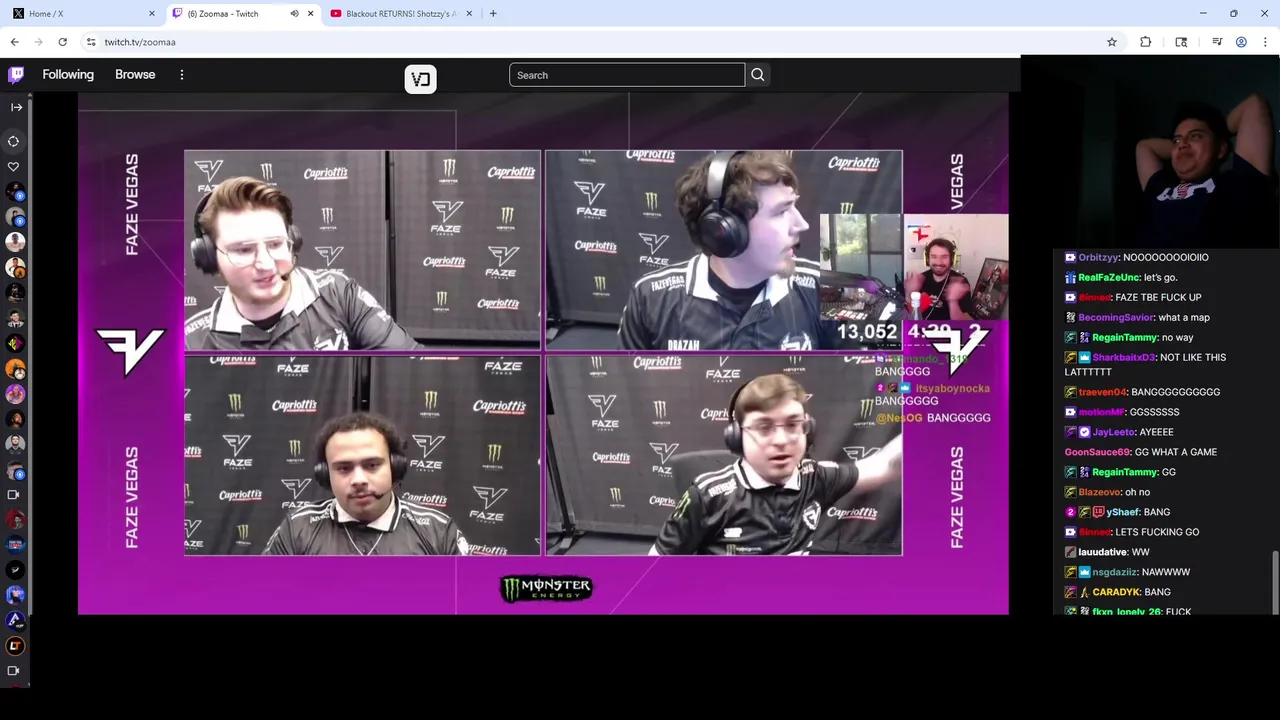Click the search magnifier button

tap(758, 75)
